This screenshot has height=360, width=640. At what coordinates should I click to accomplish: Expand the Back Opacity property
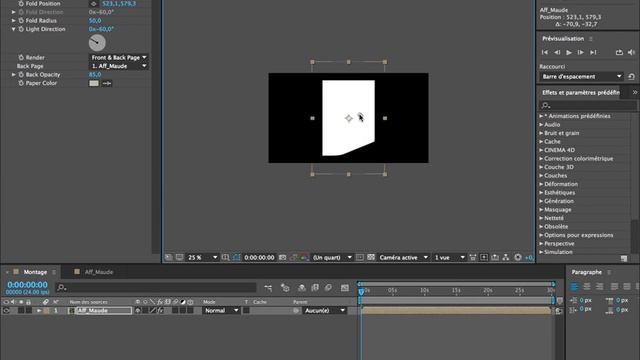tap(13, 75)
